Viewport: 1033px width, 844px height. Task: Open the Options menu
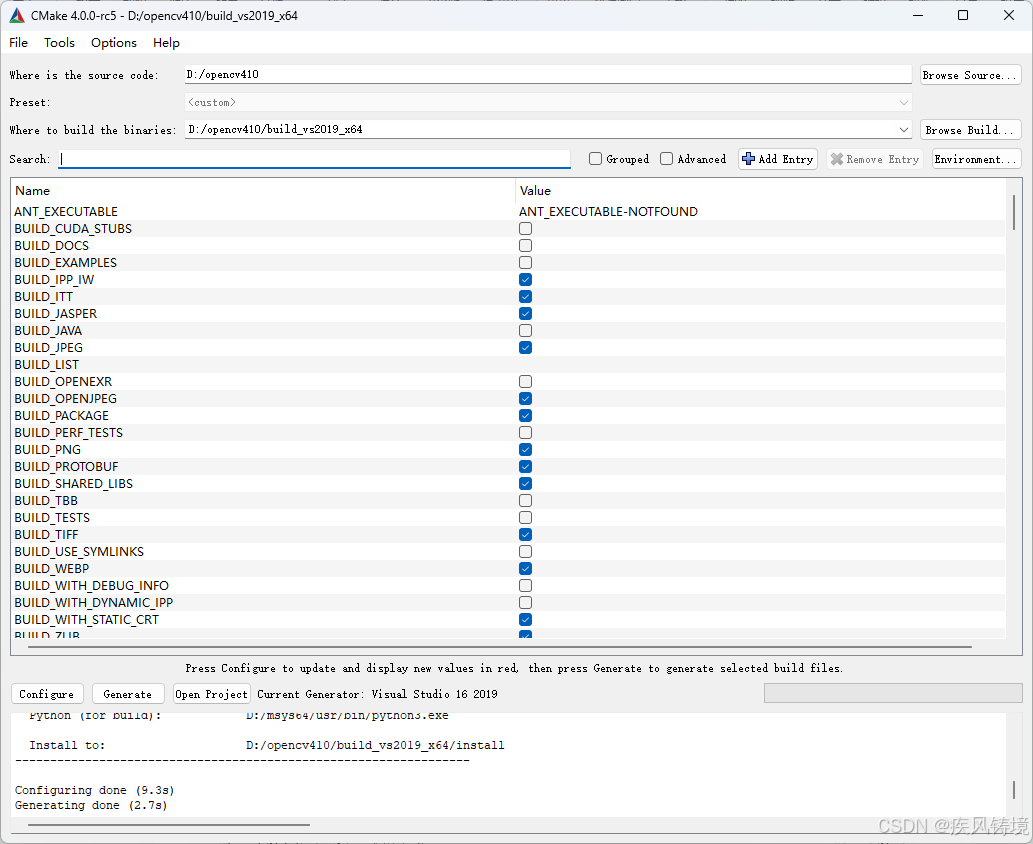tap(114, 43)
